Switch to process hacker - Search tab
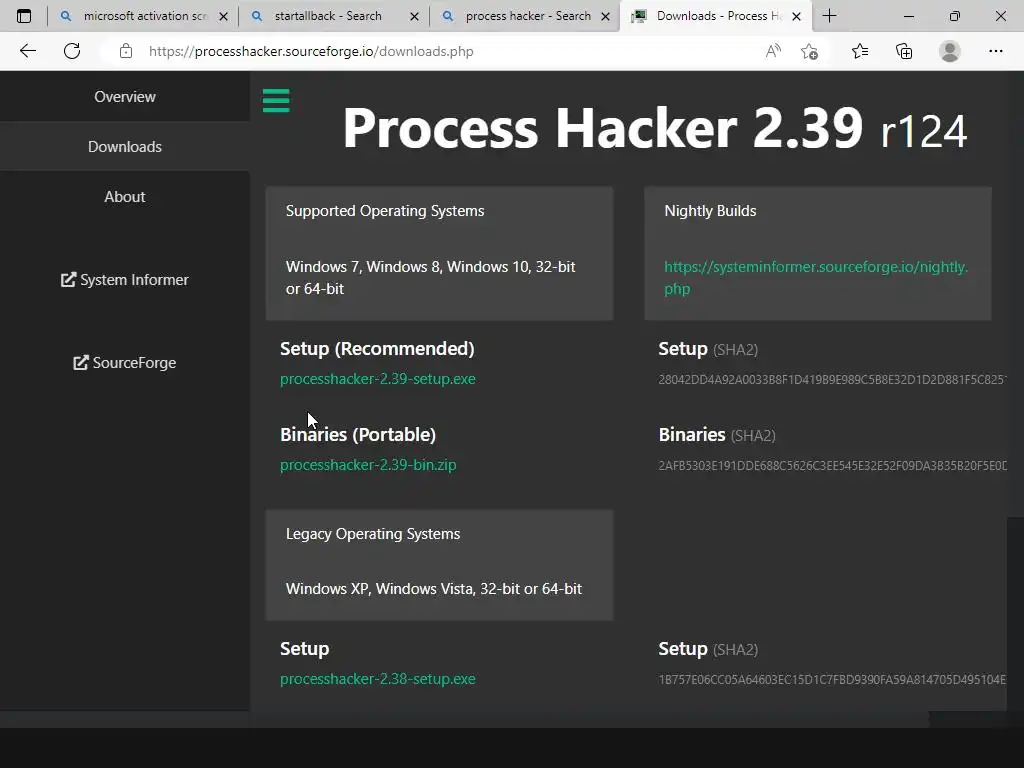The image size is (1024, 768). 526,16
